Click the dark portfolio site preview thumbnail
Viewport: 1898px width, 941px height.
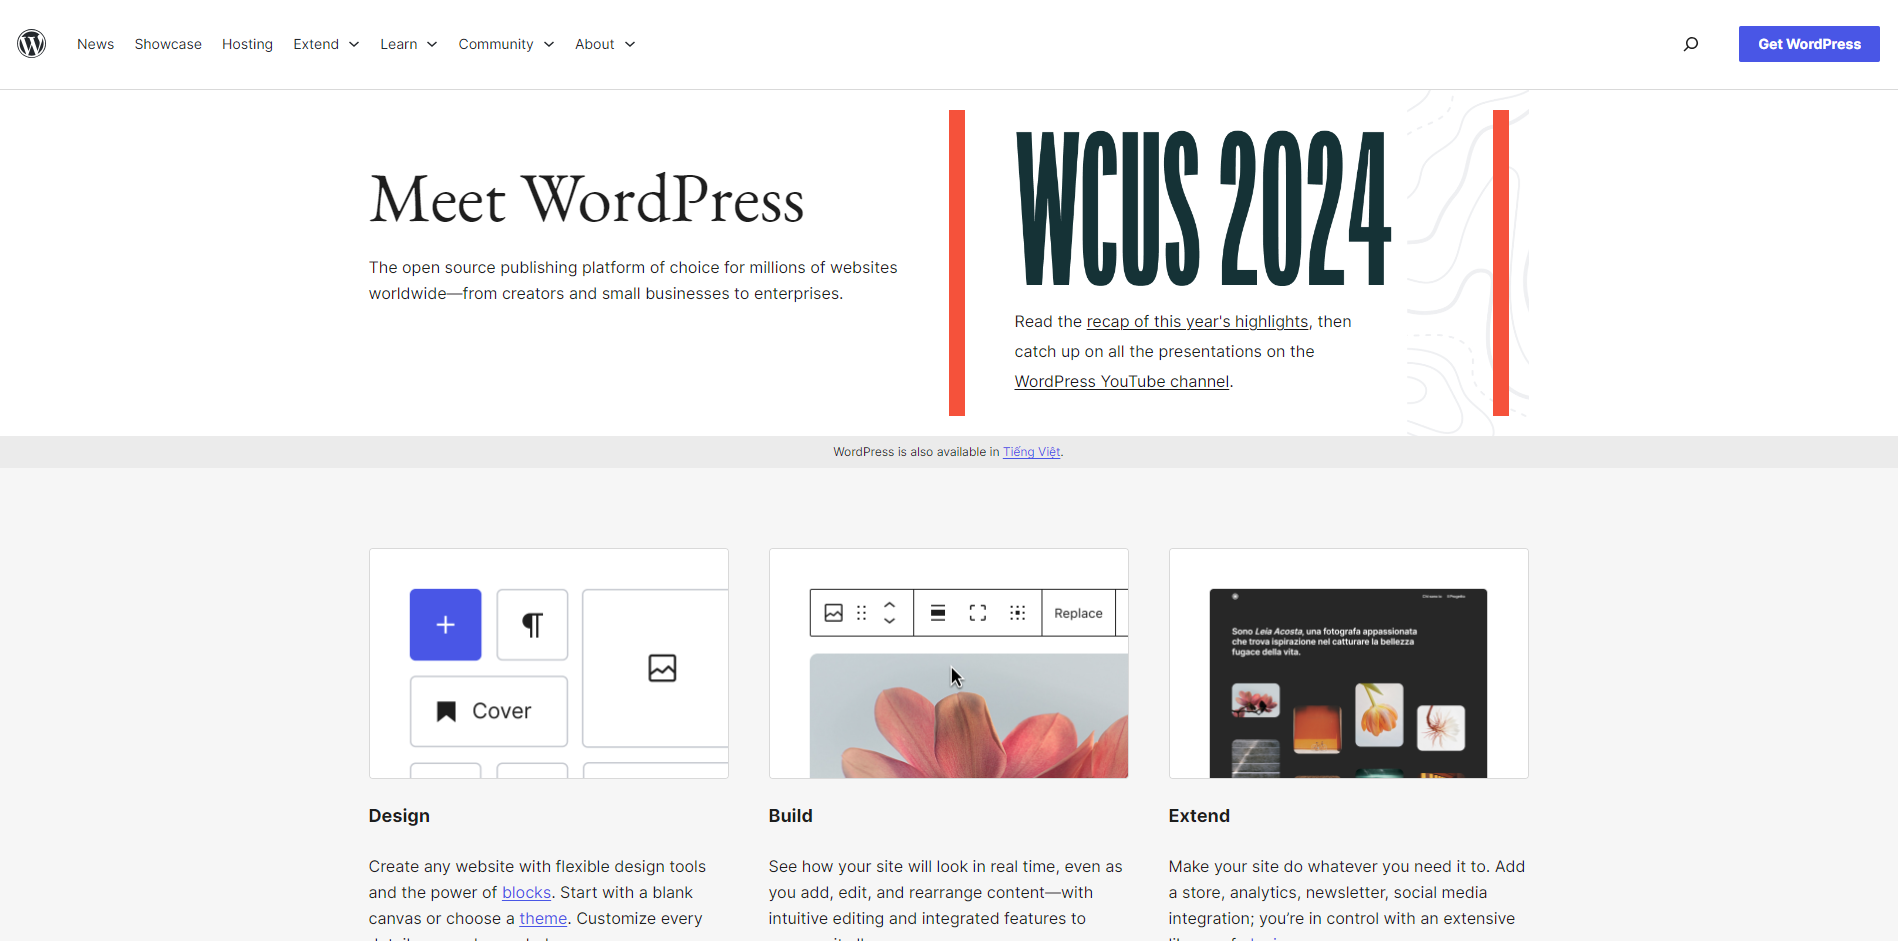pos(1348,683)
